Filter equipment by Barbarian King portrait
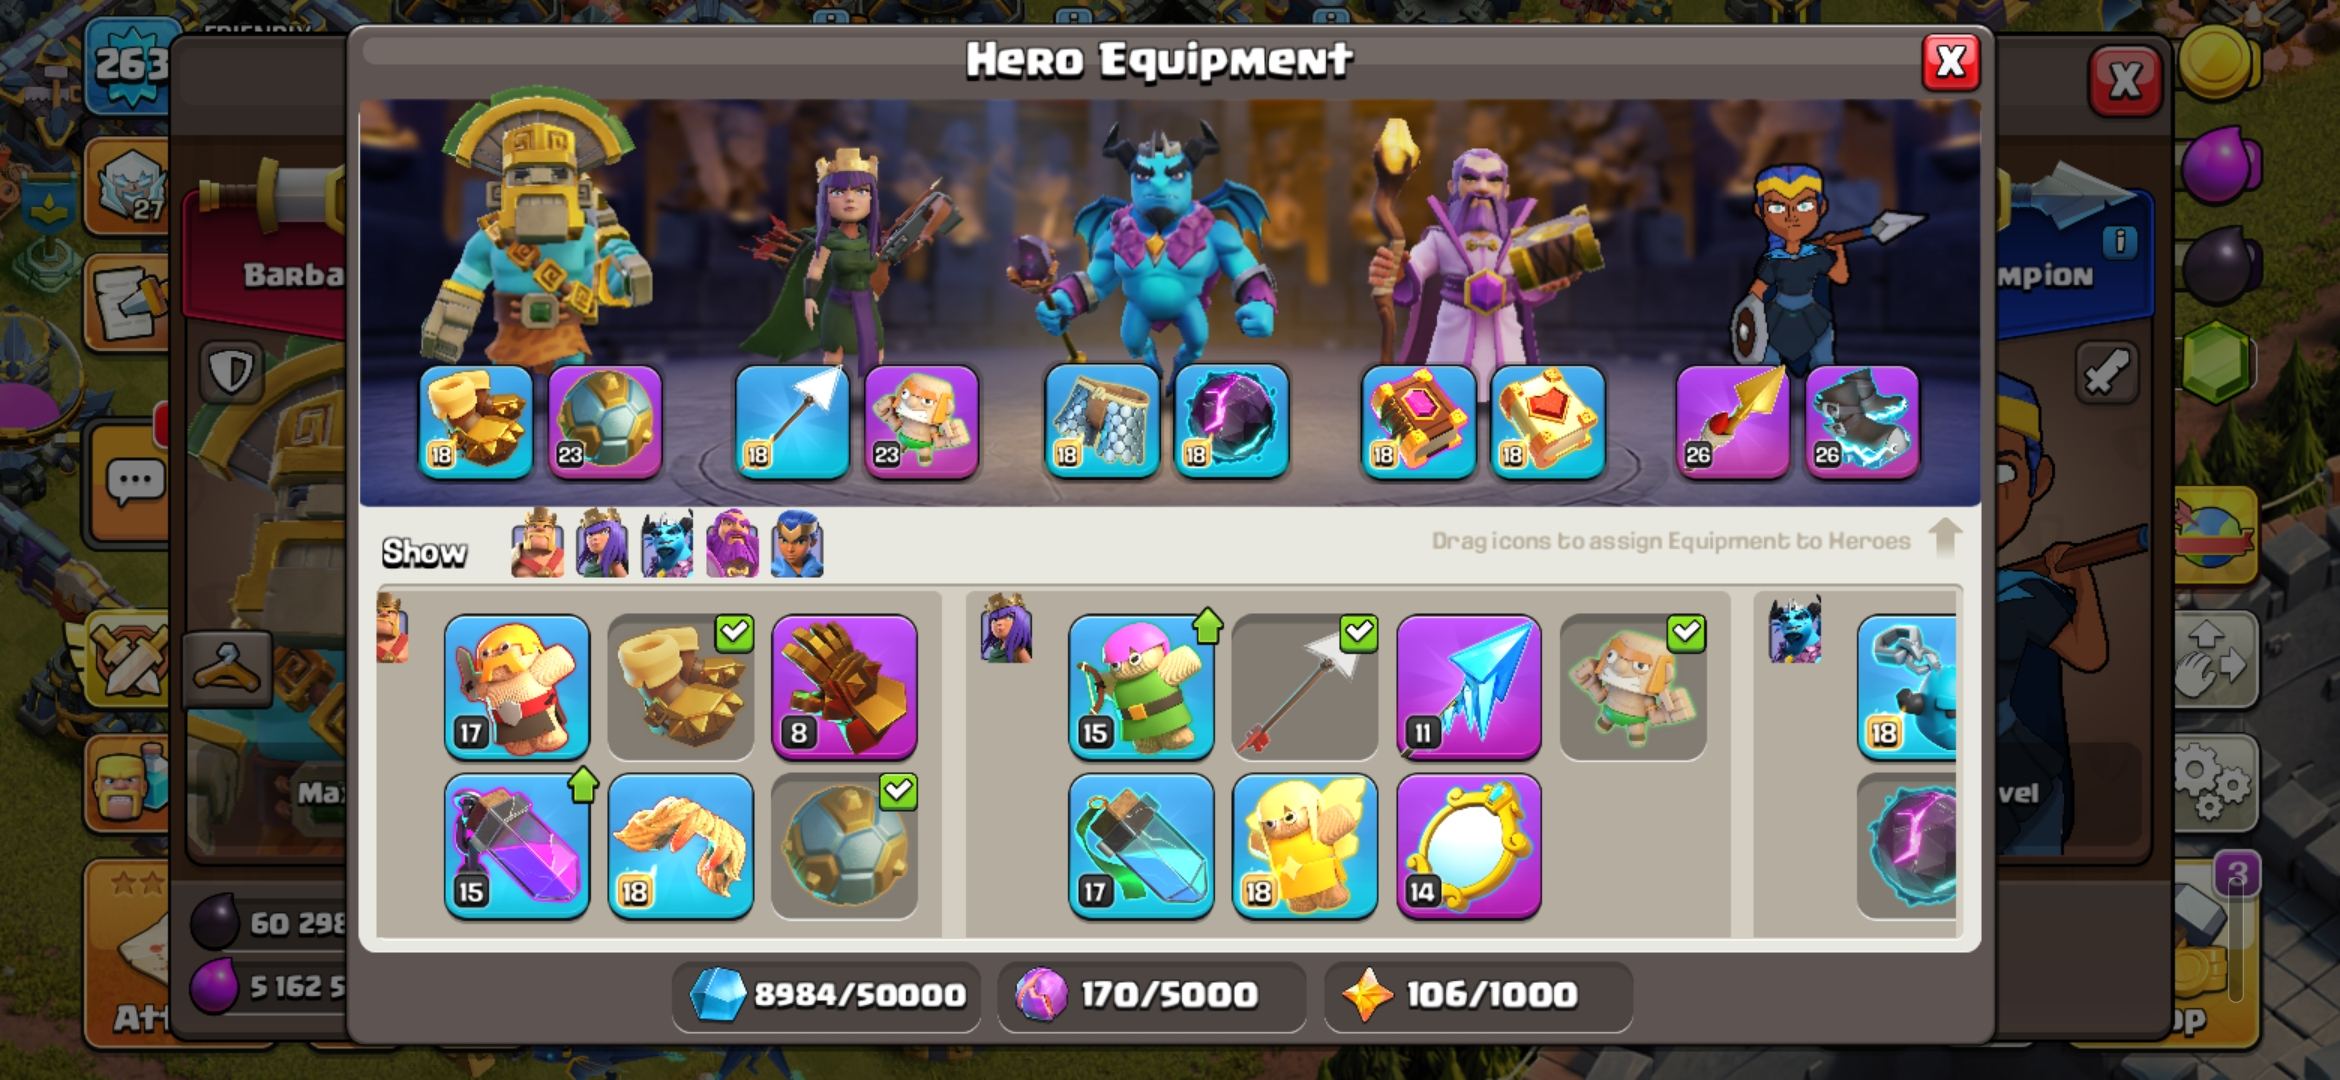 click(x=537, y=544)
